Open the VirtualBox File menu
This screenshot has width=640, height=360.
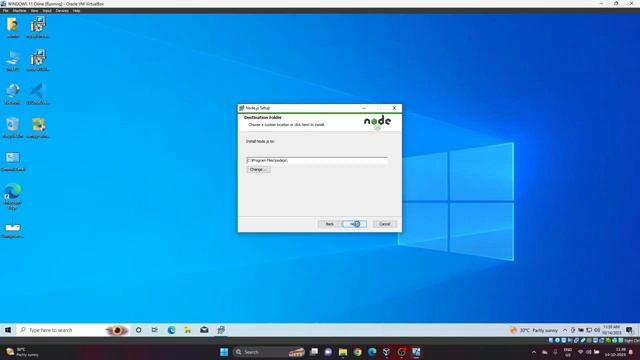6,11
